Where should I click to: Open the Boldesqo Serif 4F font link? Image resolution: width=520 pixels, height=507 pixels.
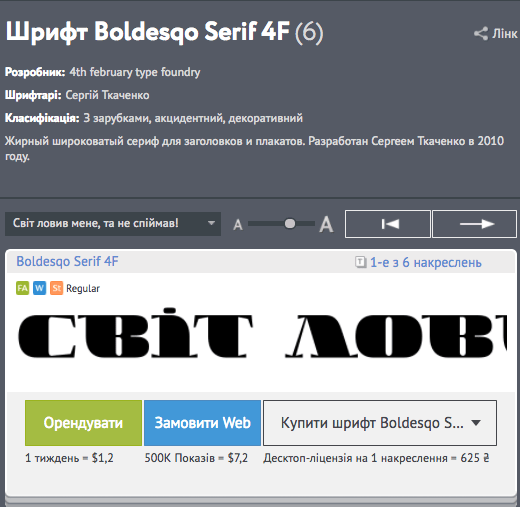click(x=67, y=261)
